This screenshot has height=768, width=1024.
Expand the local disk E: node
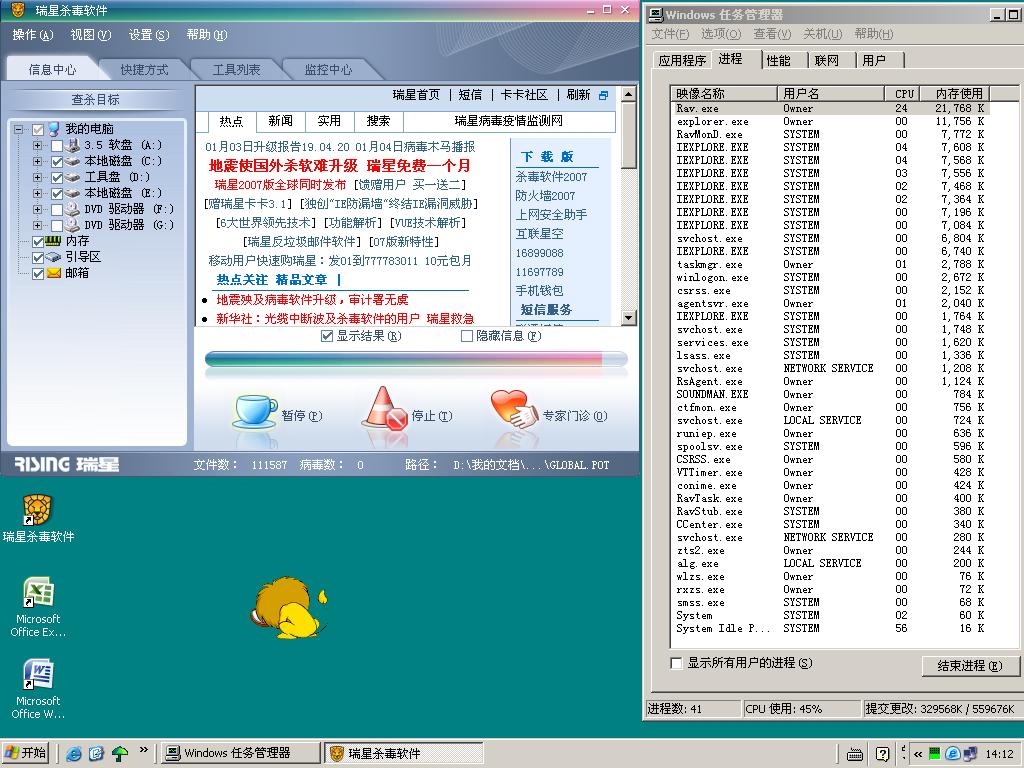pos(37,193)
